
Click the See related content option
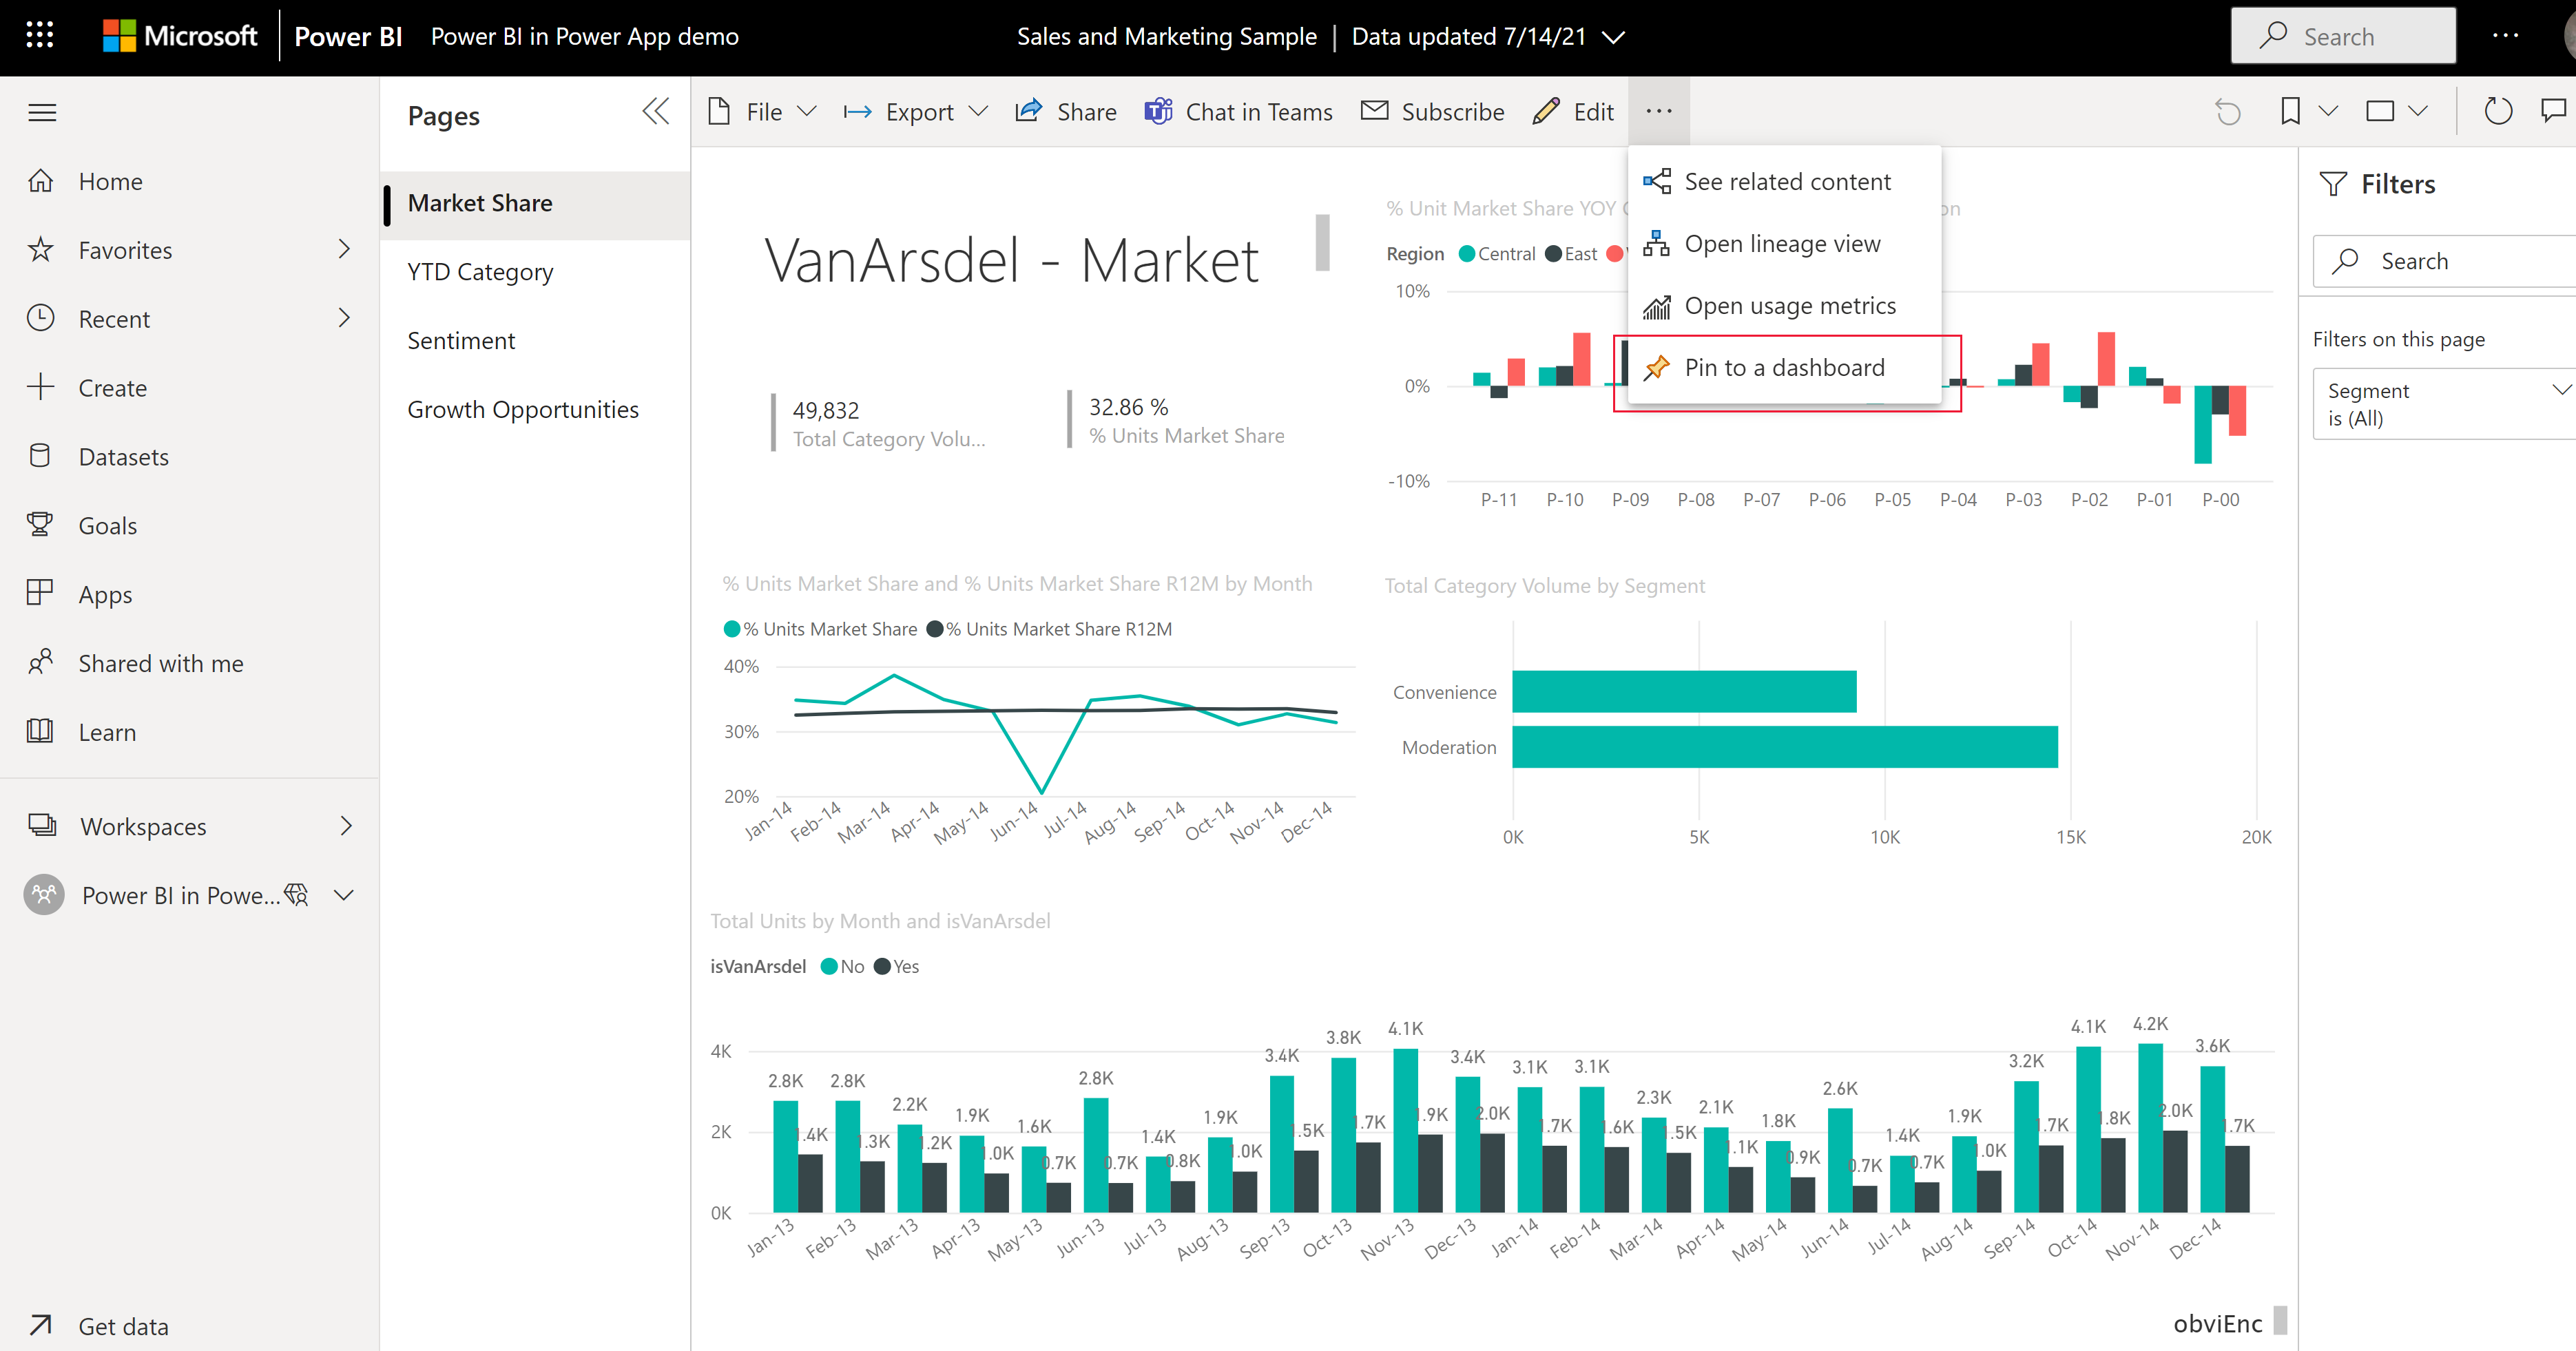click(1787, 180)
